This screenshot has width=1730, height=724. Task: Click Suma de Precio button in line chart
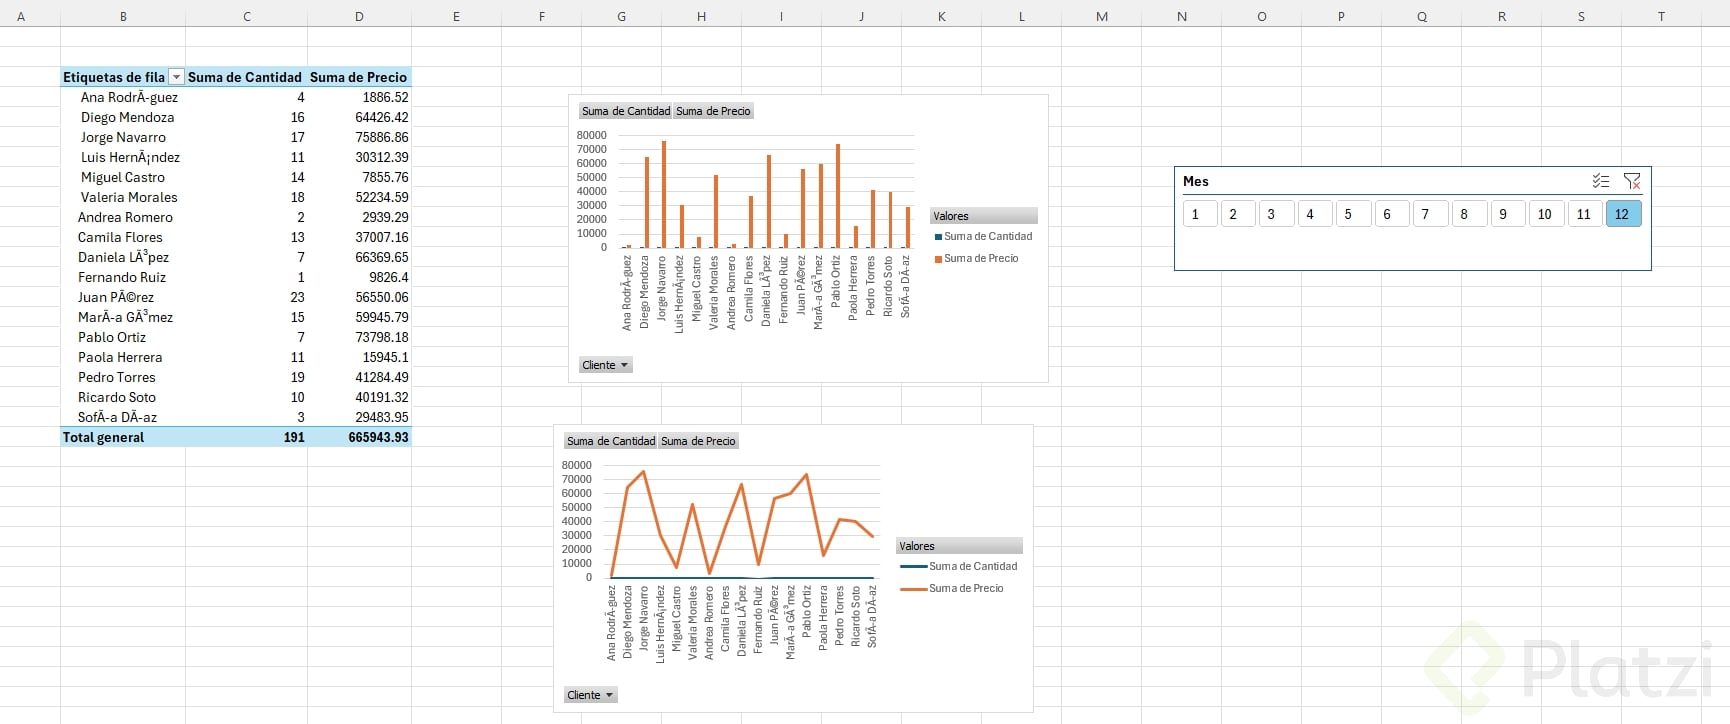coord(698,441)
